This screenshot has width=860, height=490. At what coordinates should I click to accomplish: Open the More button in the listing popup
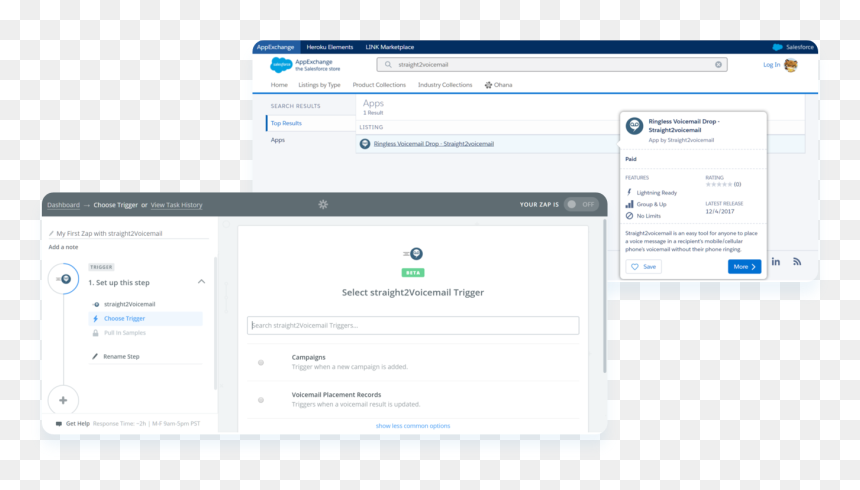(x=744, y=267)
